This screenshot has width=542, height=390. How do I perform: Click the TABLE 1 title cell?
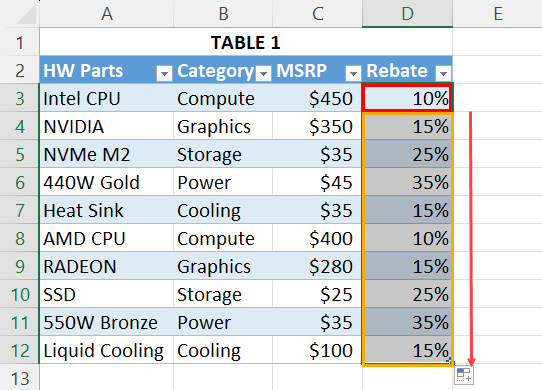[x=246, y=42]
